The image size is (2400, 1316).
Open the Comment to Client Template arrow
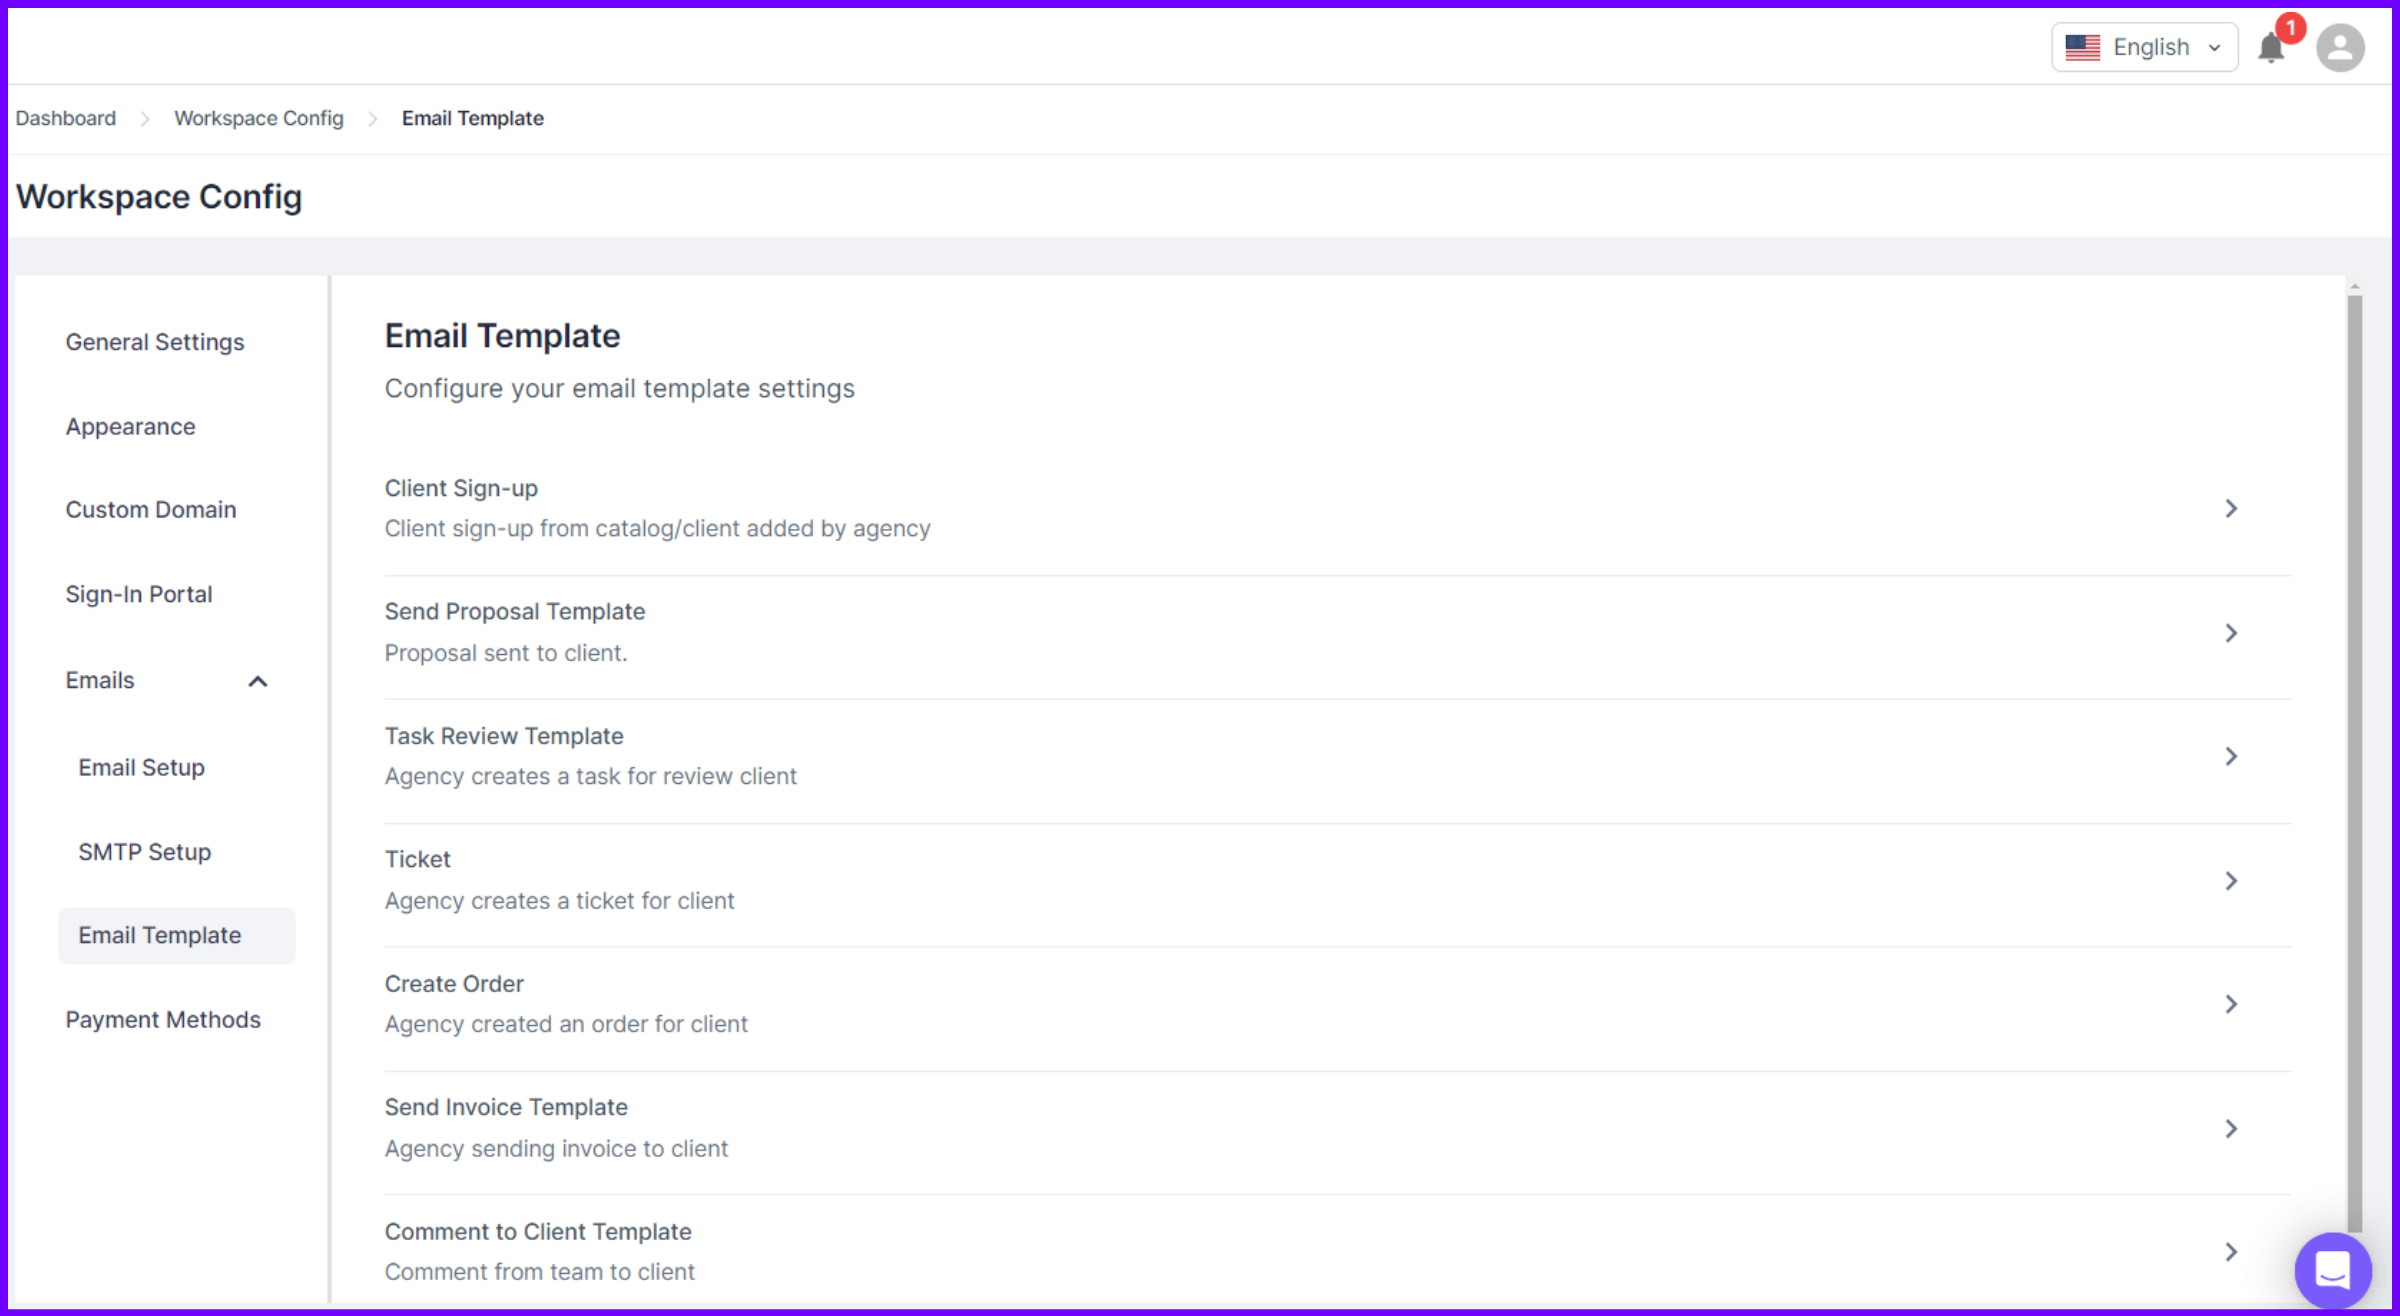(2233, 1251)
